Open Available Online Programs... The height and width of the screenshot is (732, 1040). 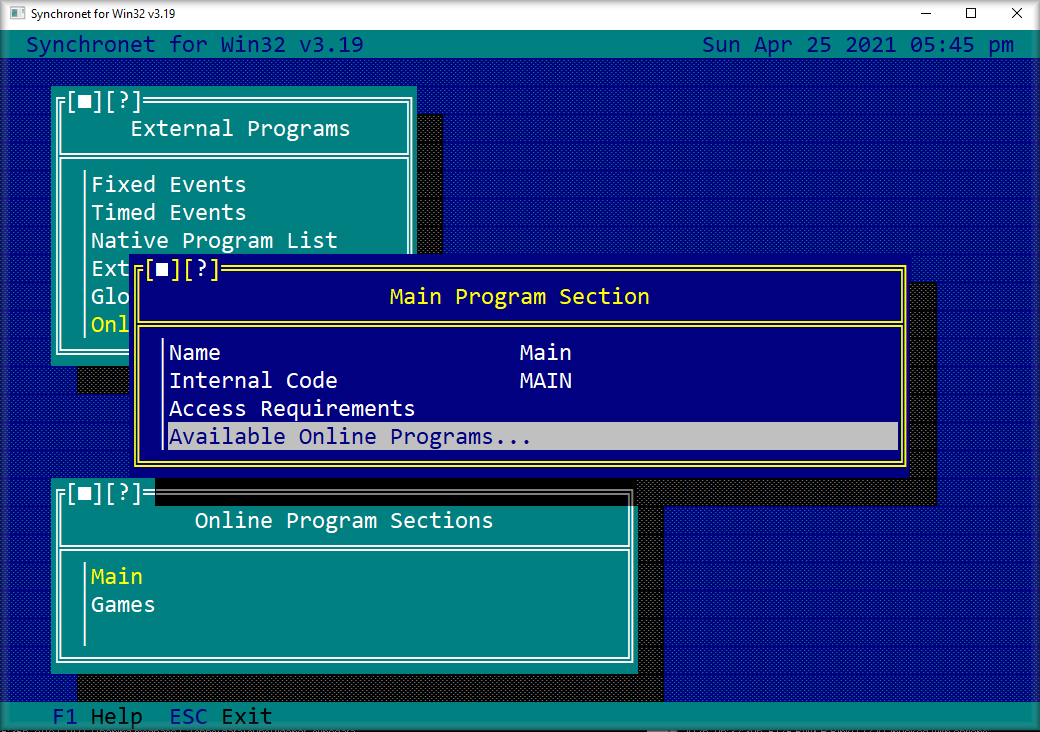click(x=533, y=436)
